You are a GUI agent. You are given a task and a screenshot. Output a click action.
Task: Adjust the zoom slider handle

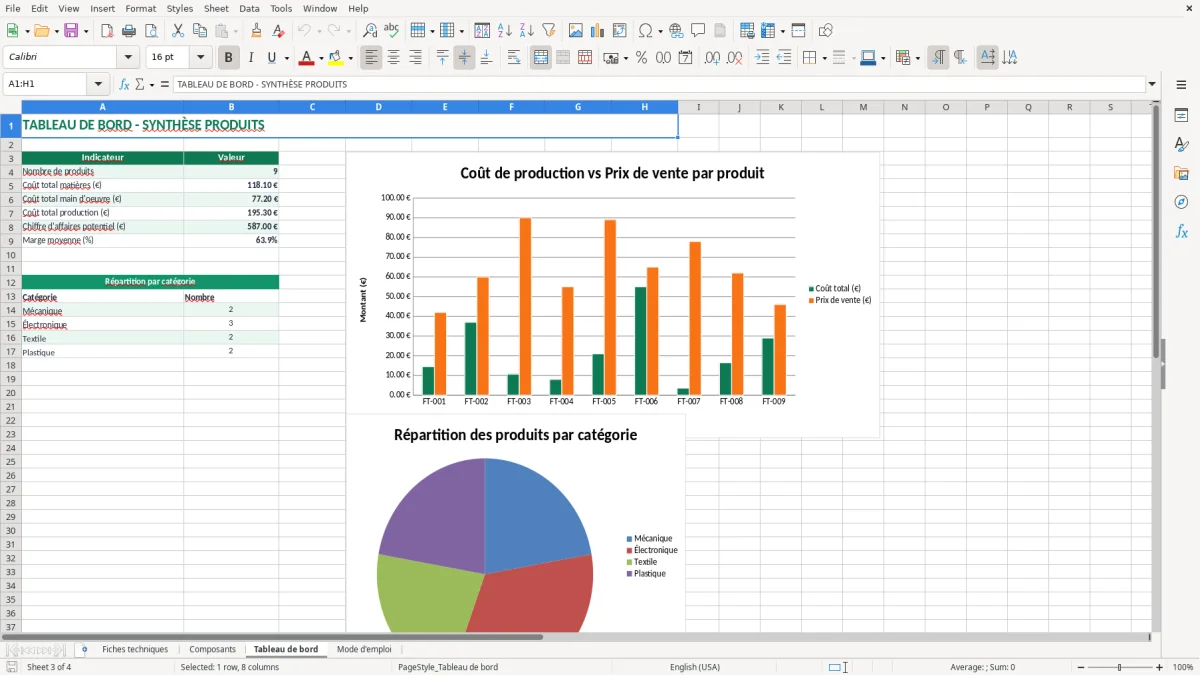click(x=1119, y=667)
